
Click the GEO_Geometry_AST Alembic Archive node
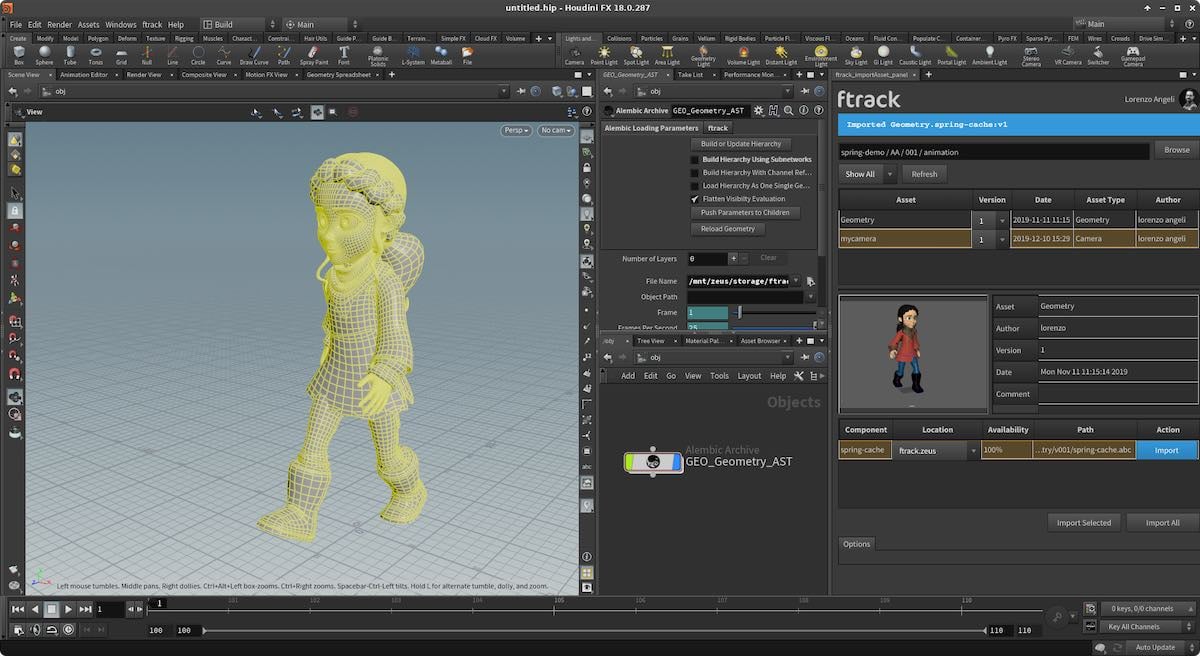point(654,462)
